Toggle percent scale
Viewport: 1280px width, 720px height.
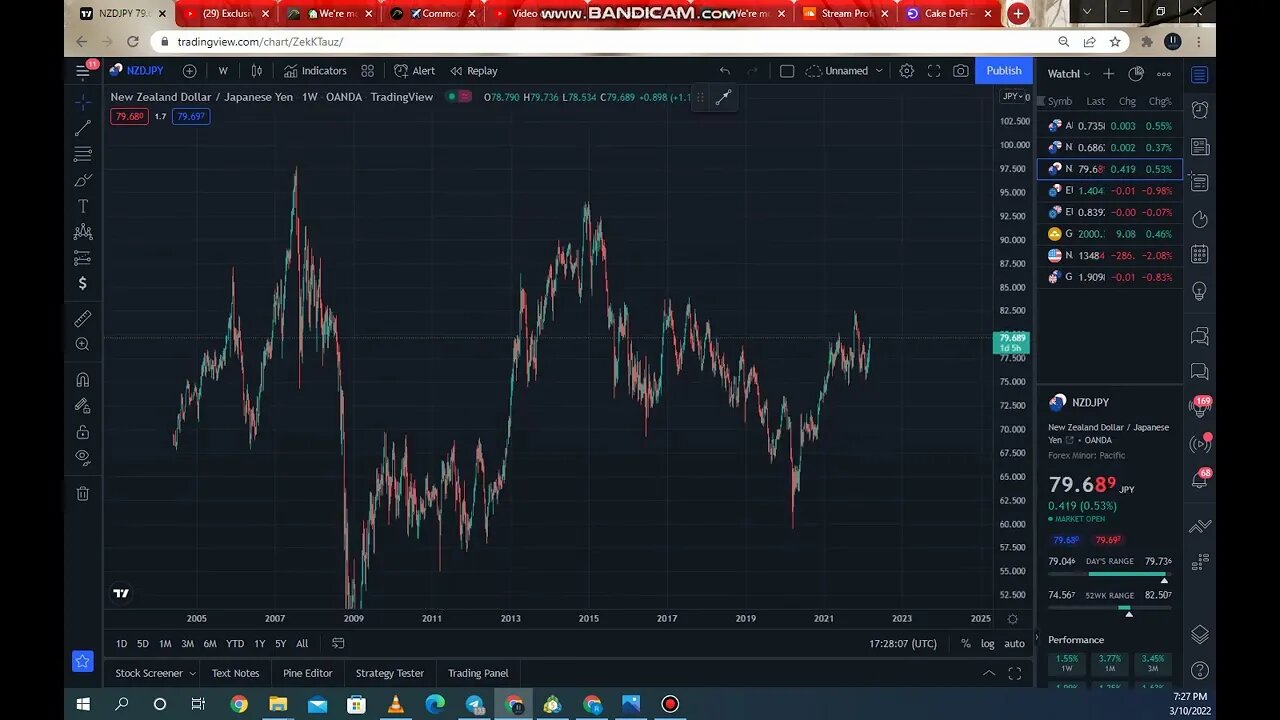(965, 644)
